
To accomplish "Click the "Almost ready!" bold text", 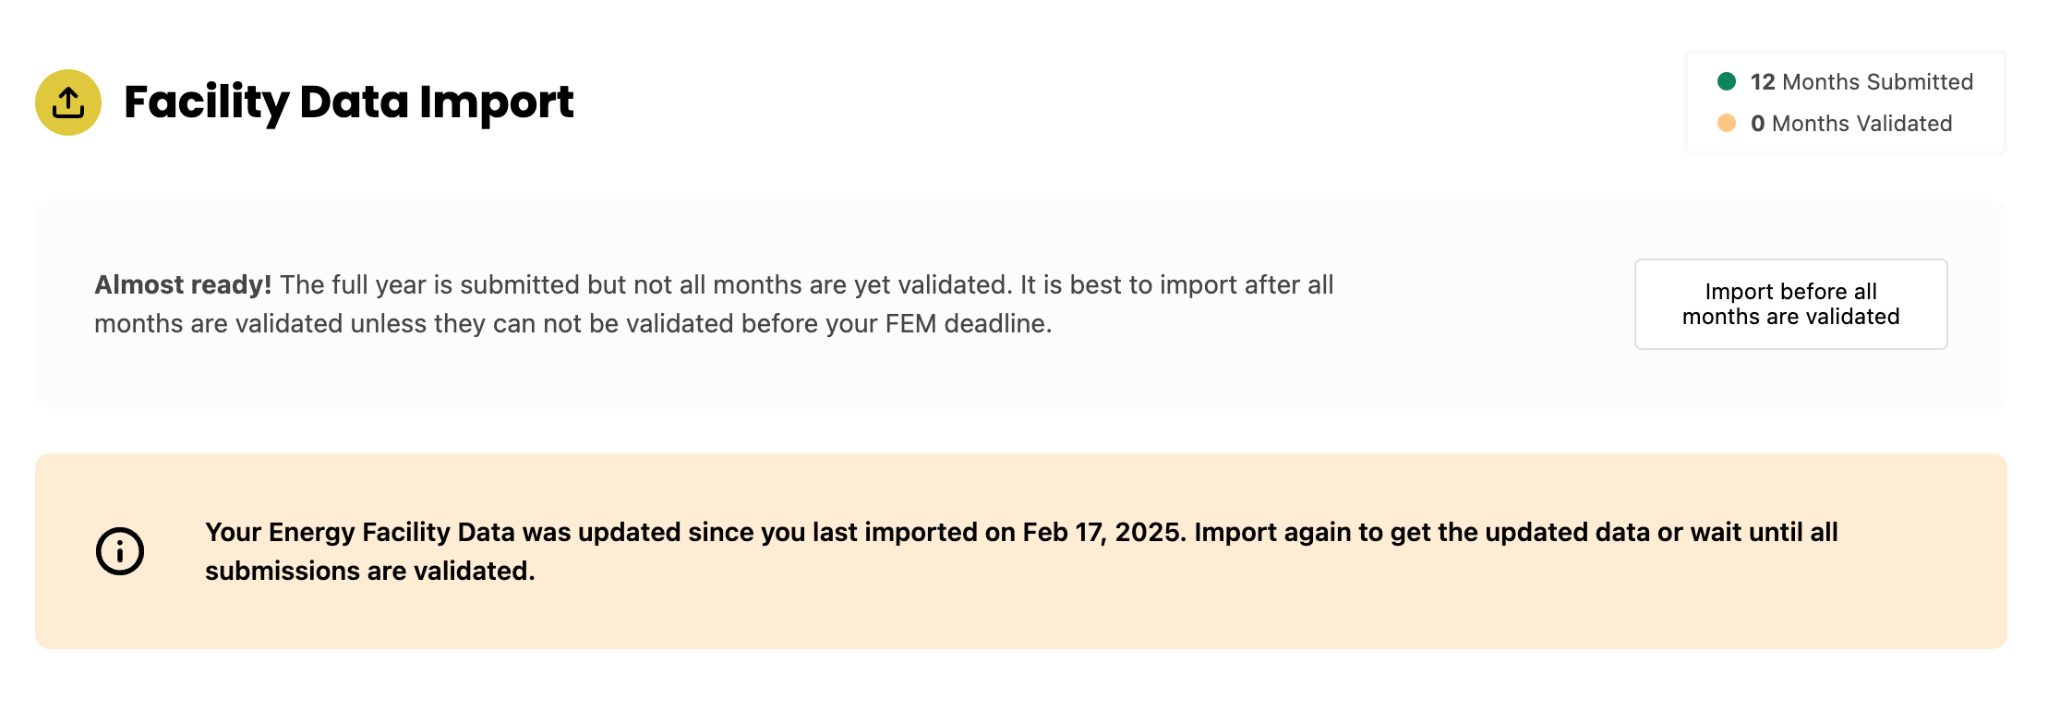I will pos(183,285).
